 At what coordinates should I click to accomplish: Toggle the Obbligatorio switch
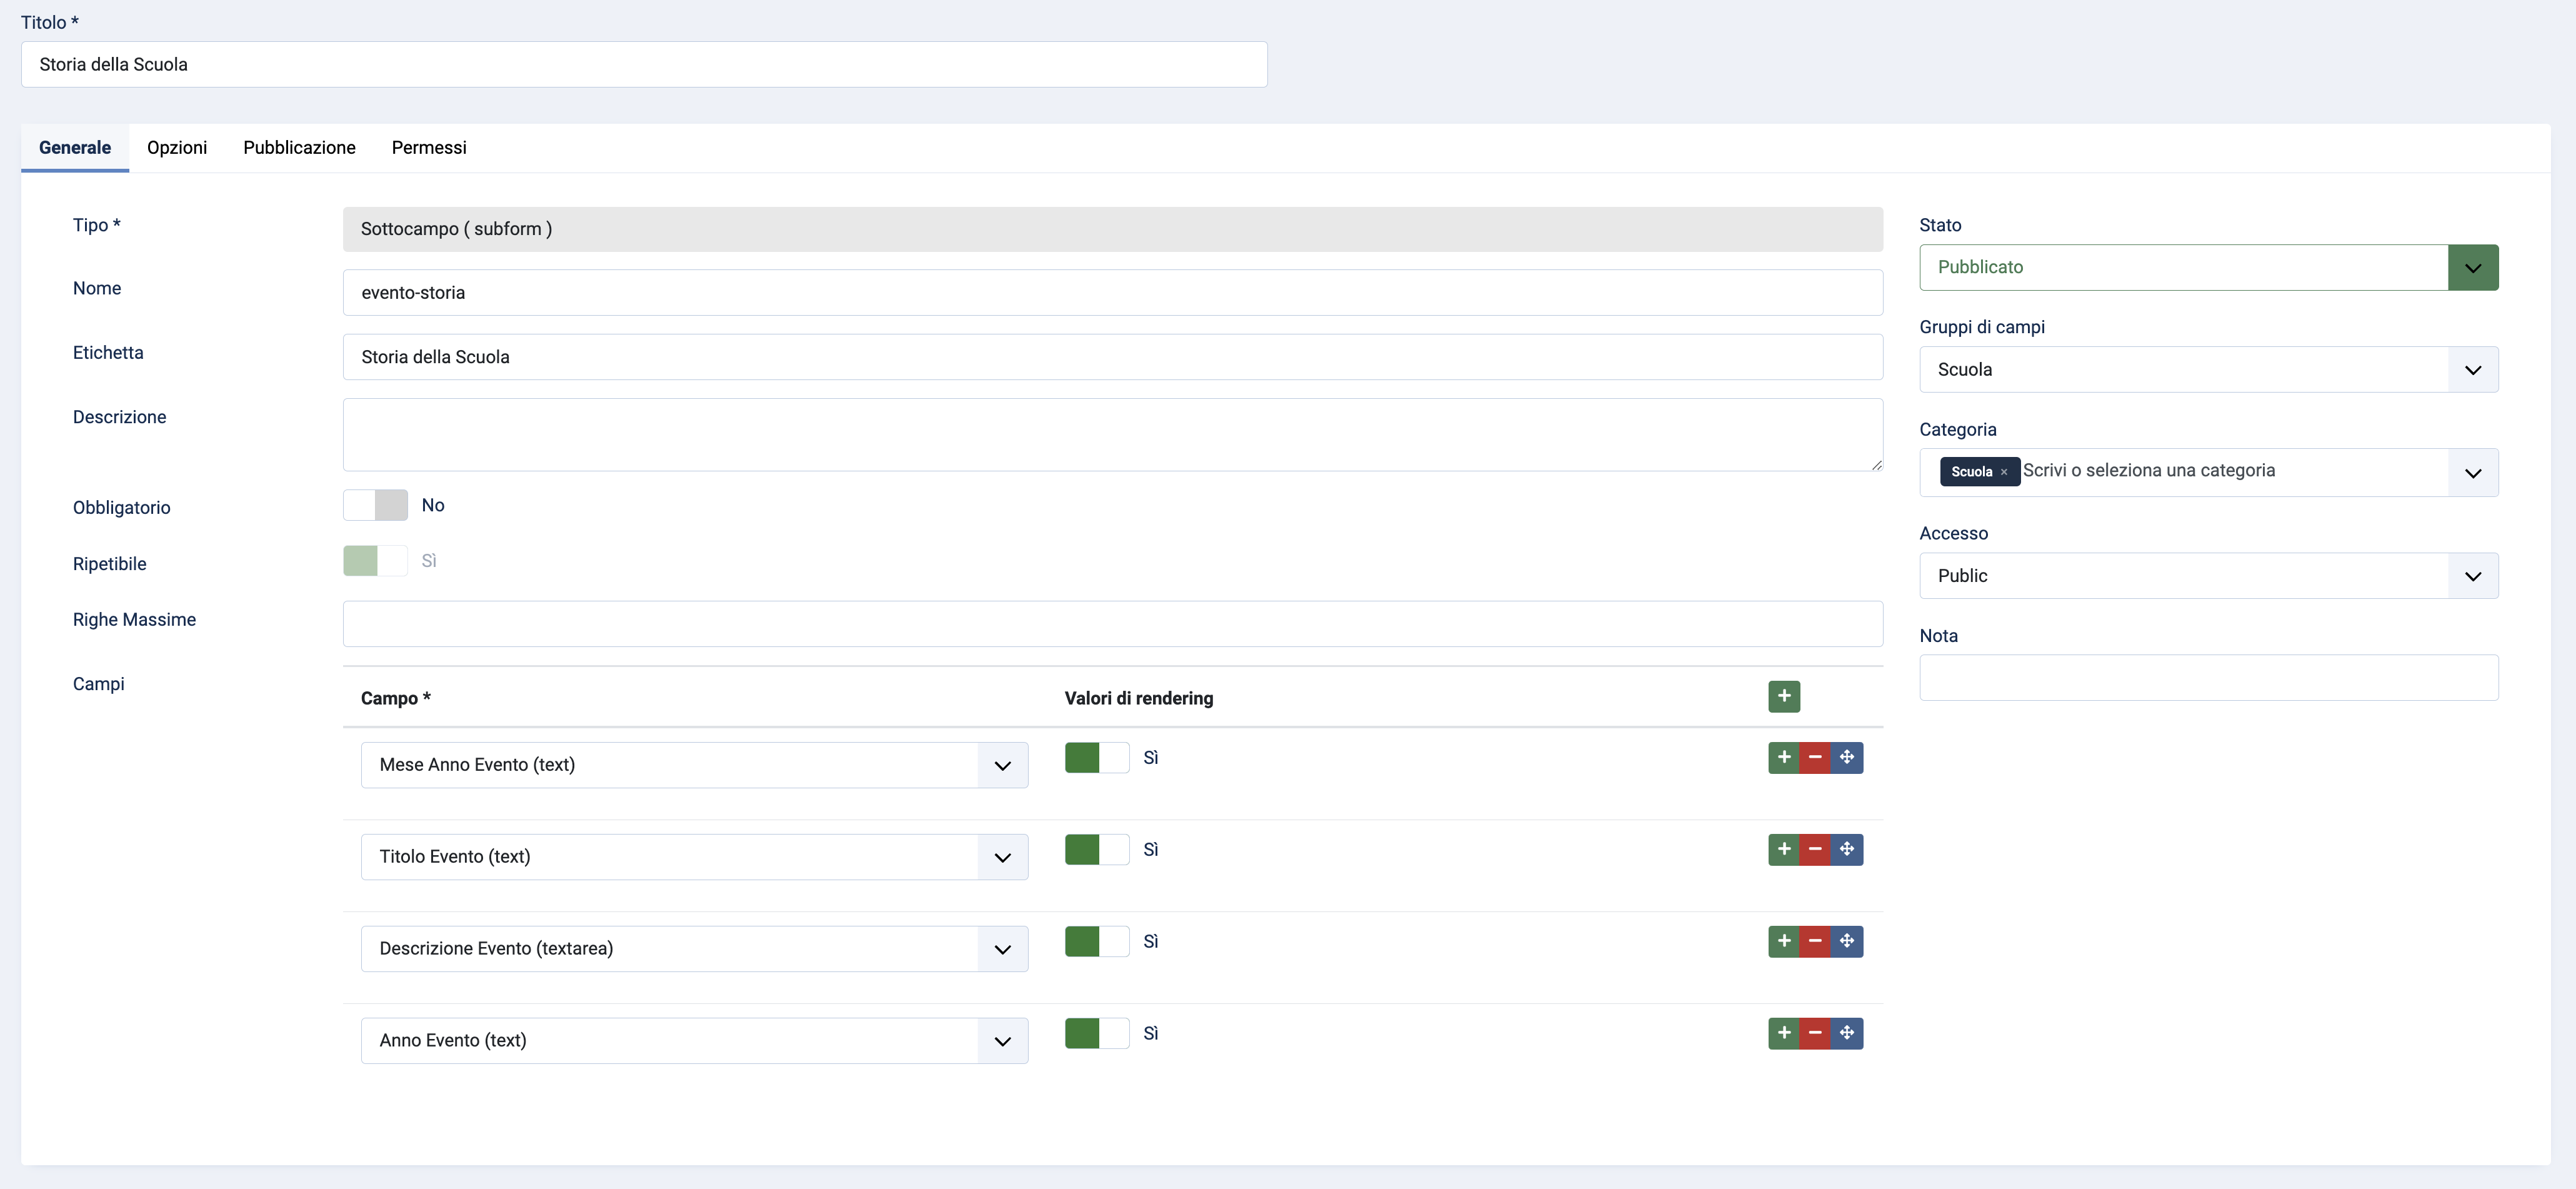click(x=375, y=505)
